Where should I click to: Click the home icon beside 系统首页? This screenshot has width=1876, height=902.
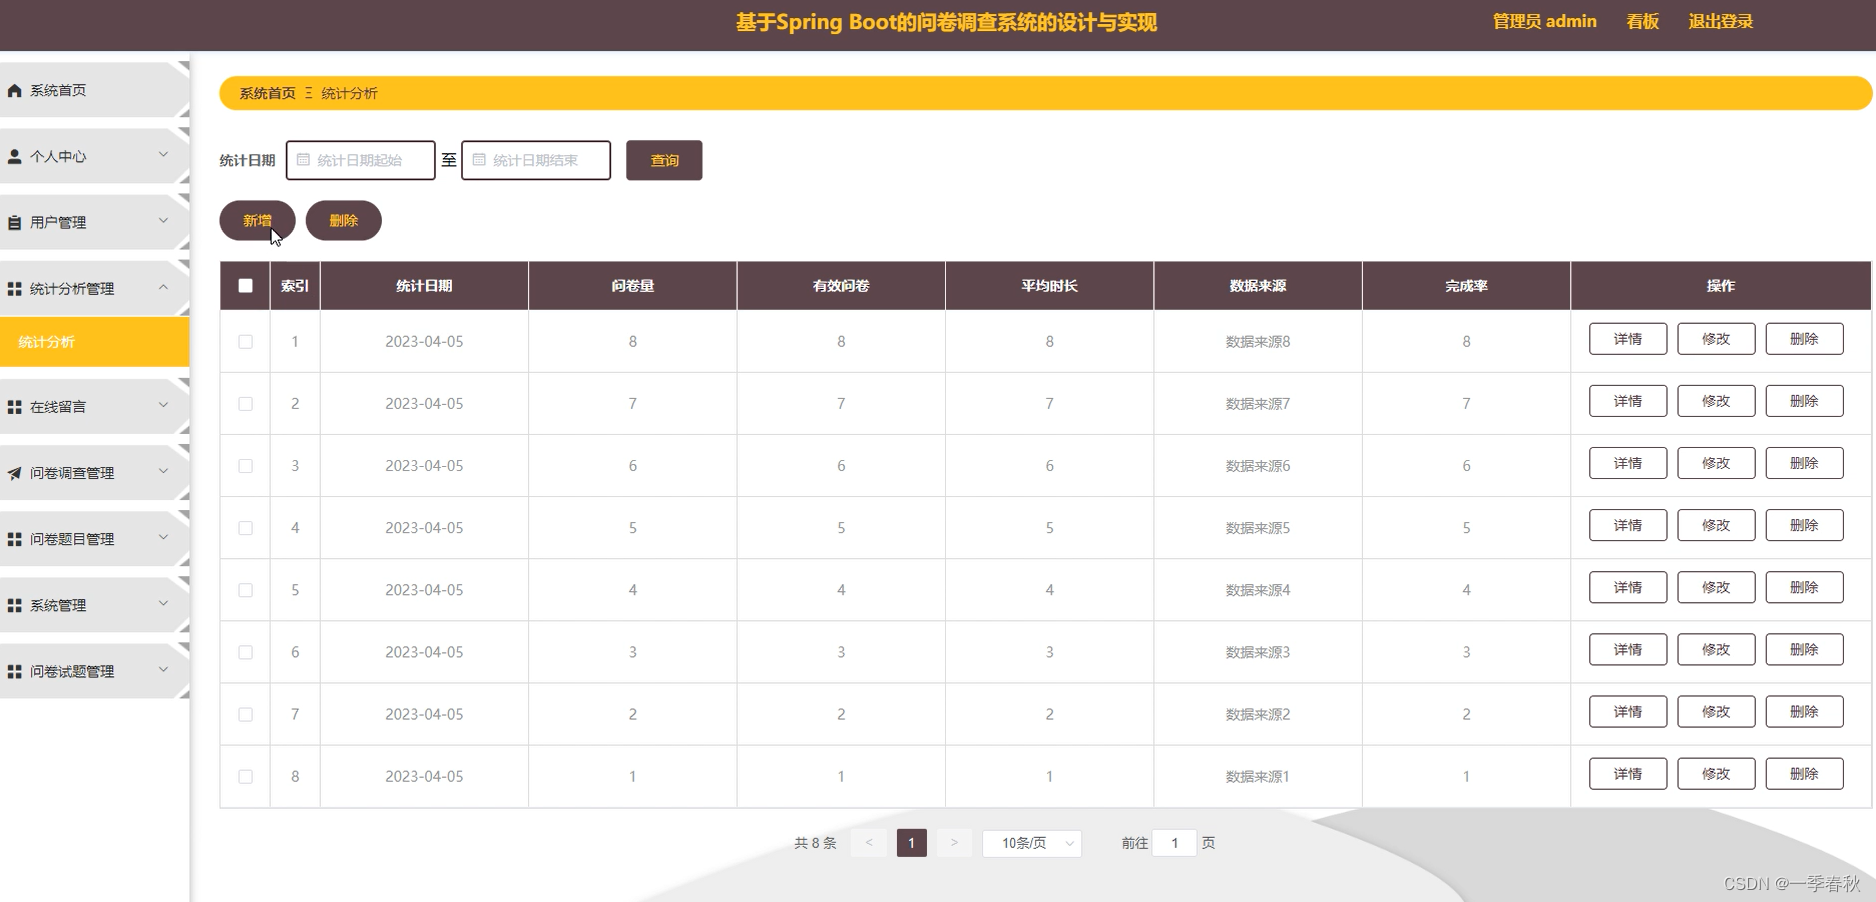click(x=14, y=91)
